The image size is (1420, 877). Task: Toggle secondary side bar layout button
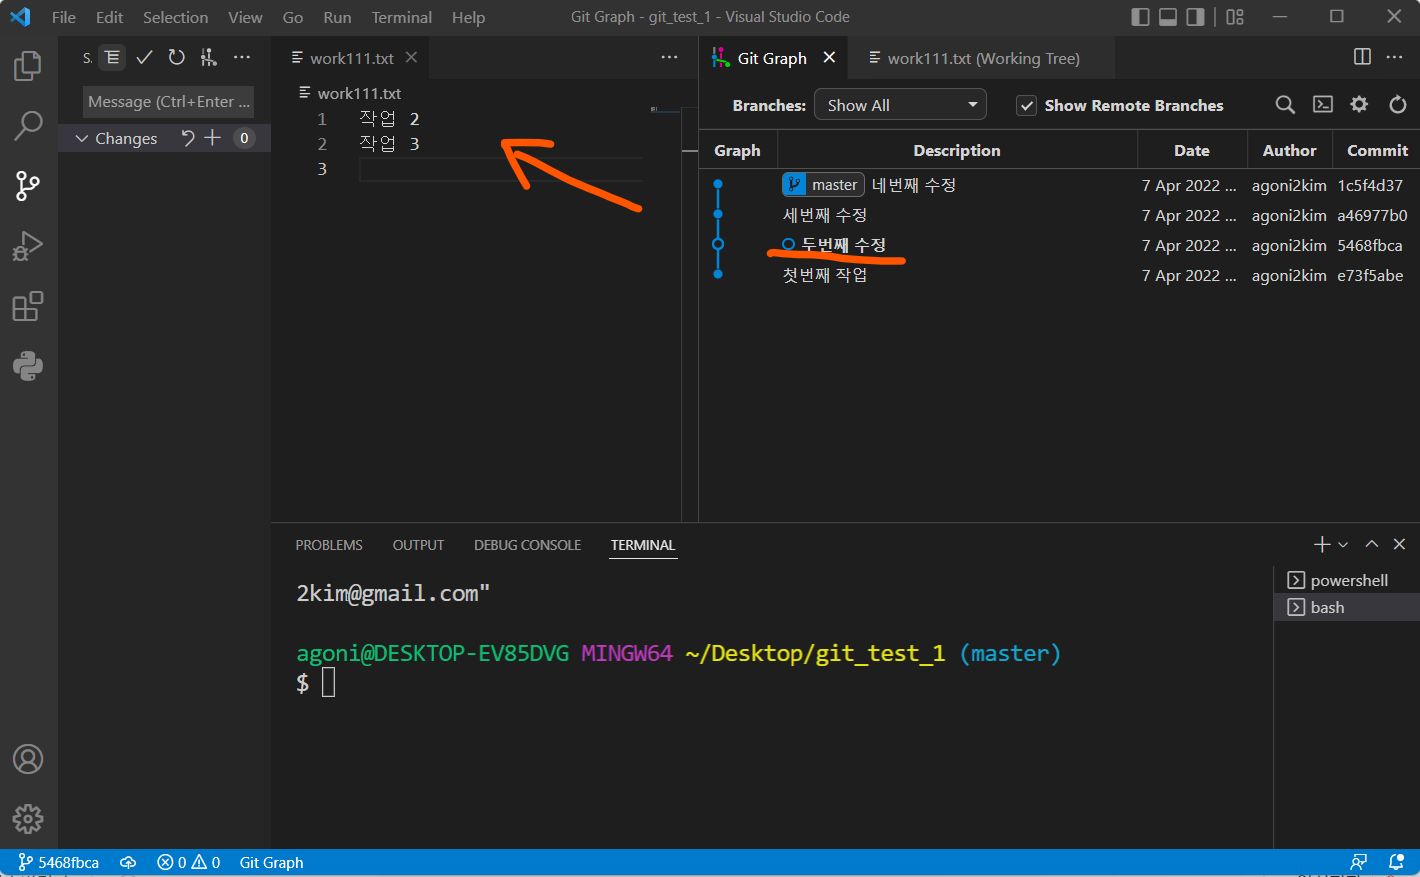[x=1195, y=17]
